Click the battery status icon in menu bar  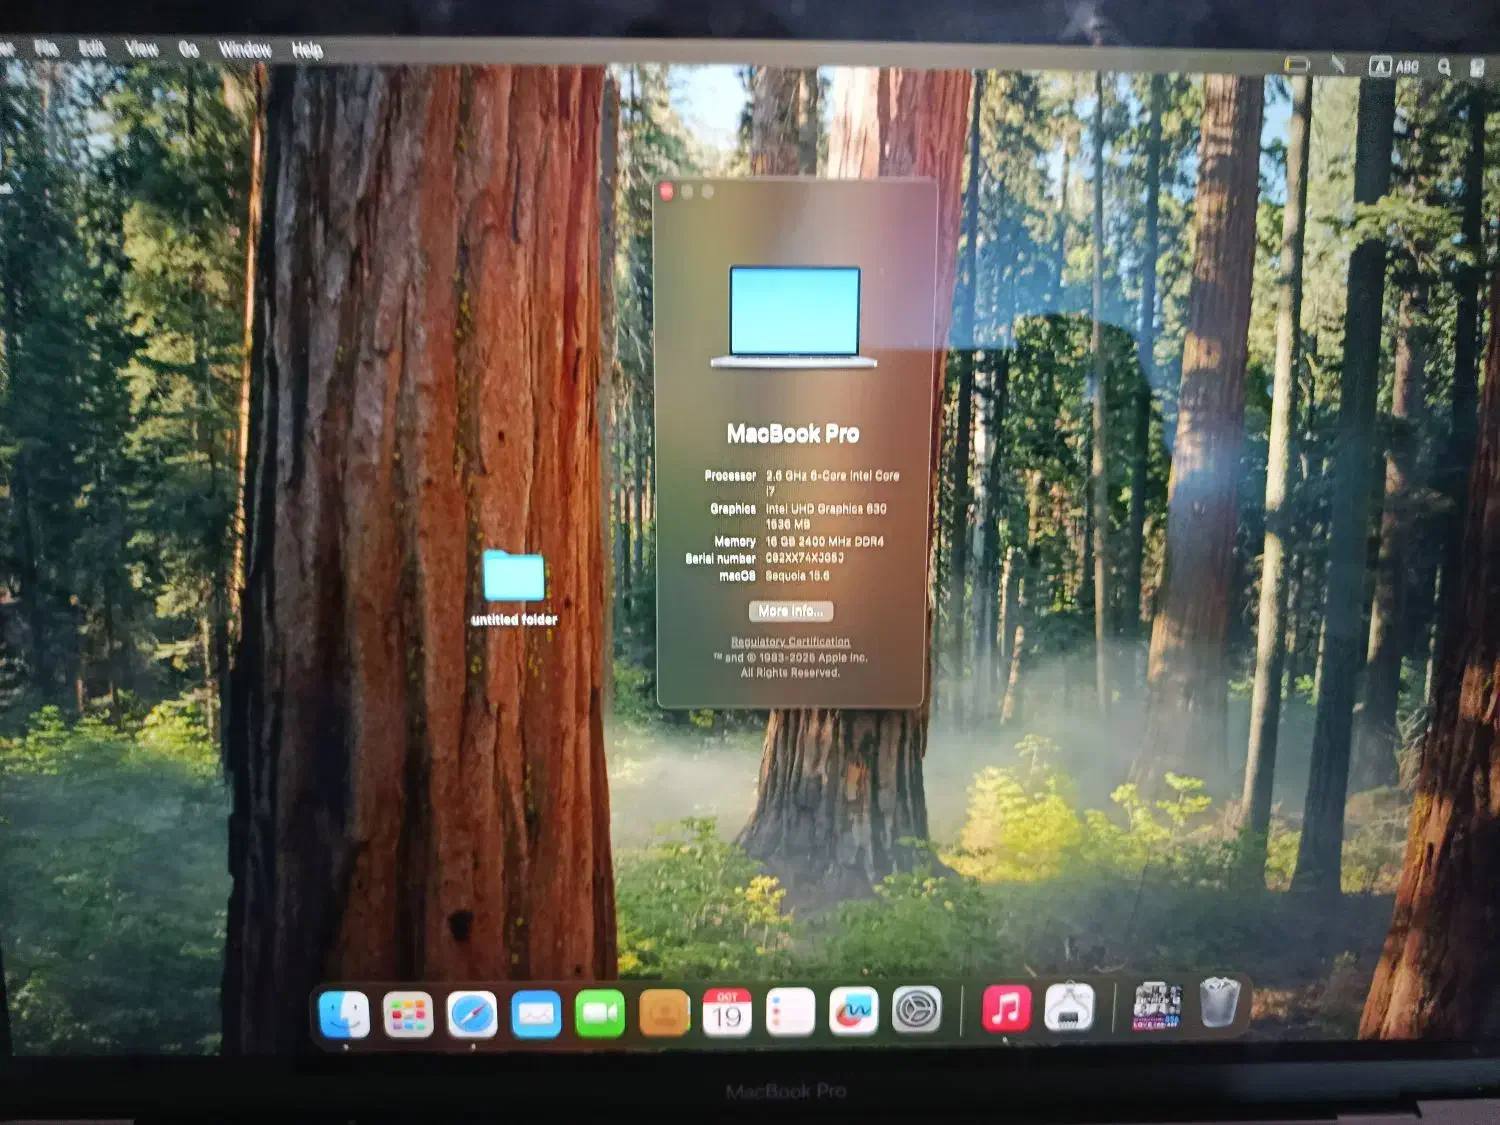1296,64
